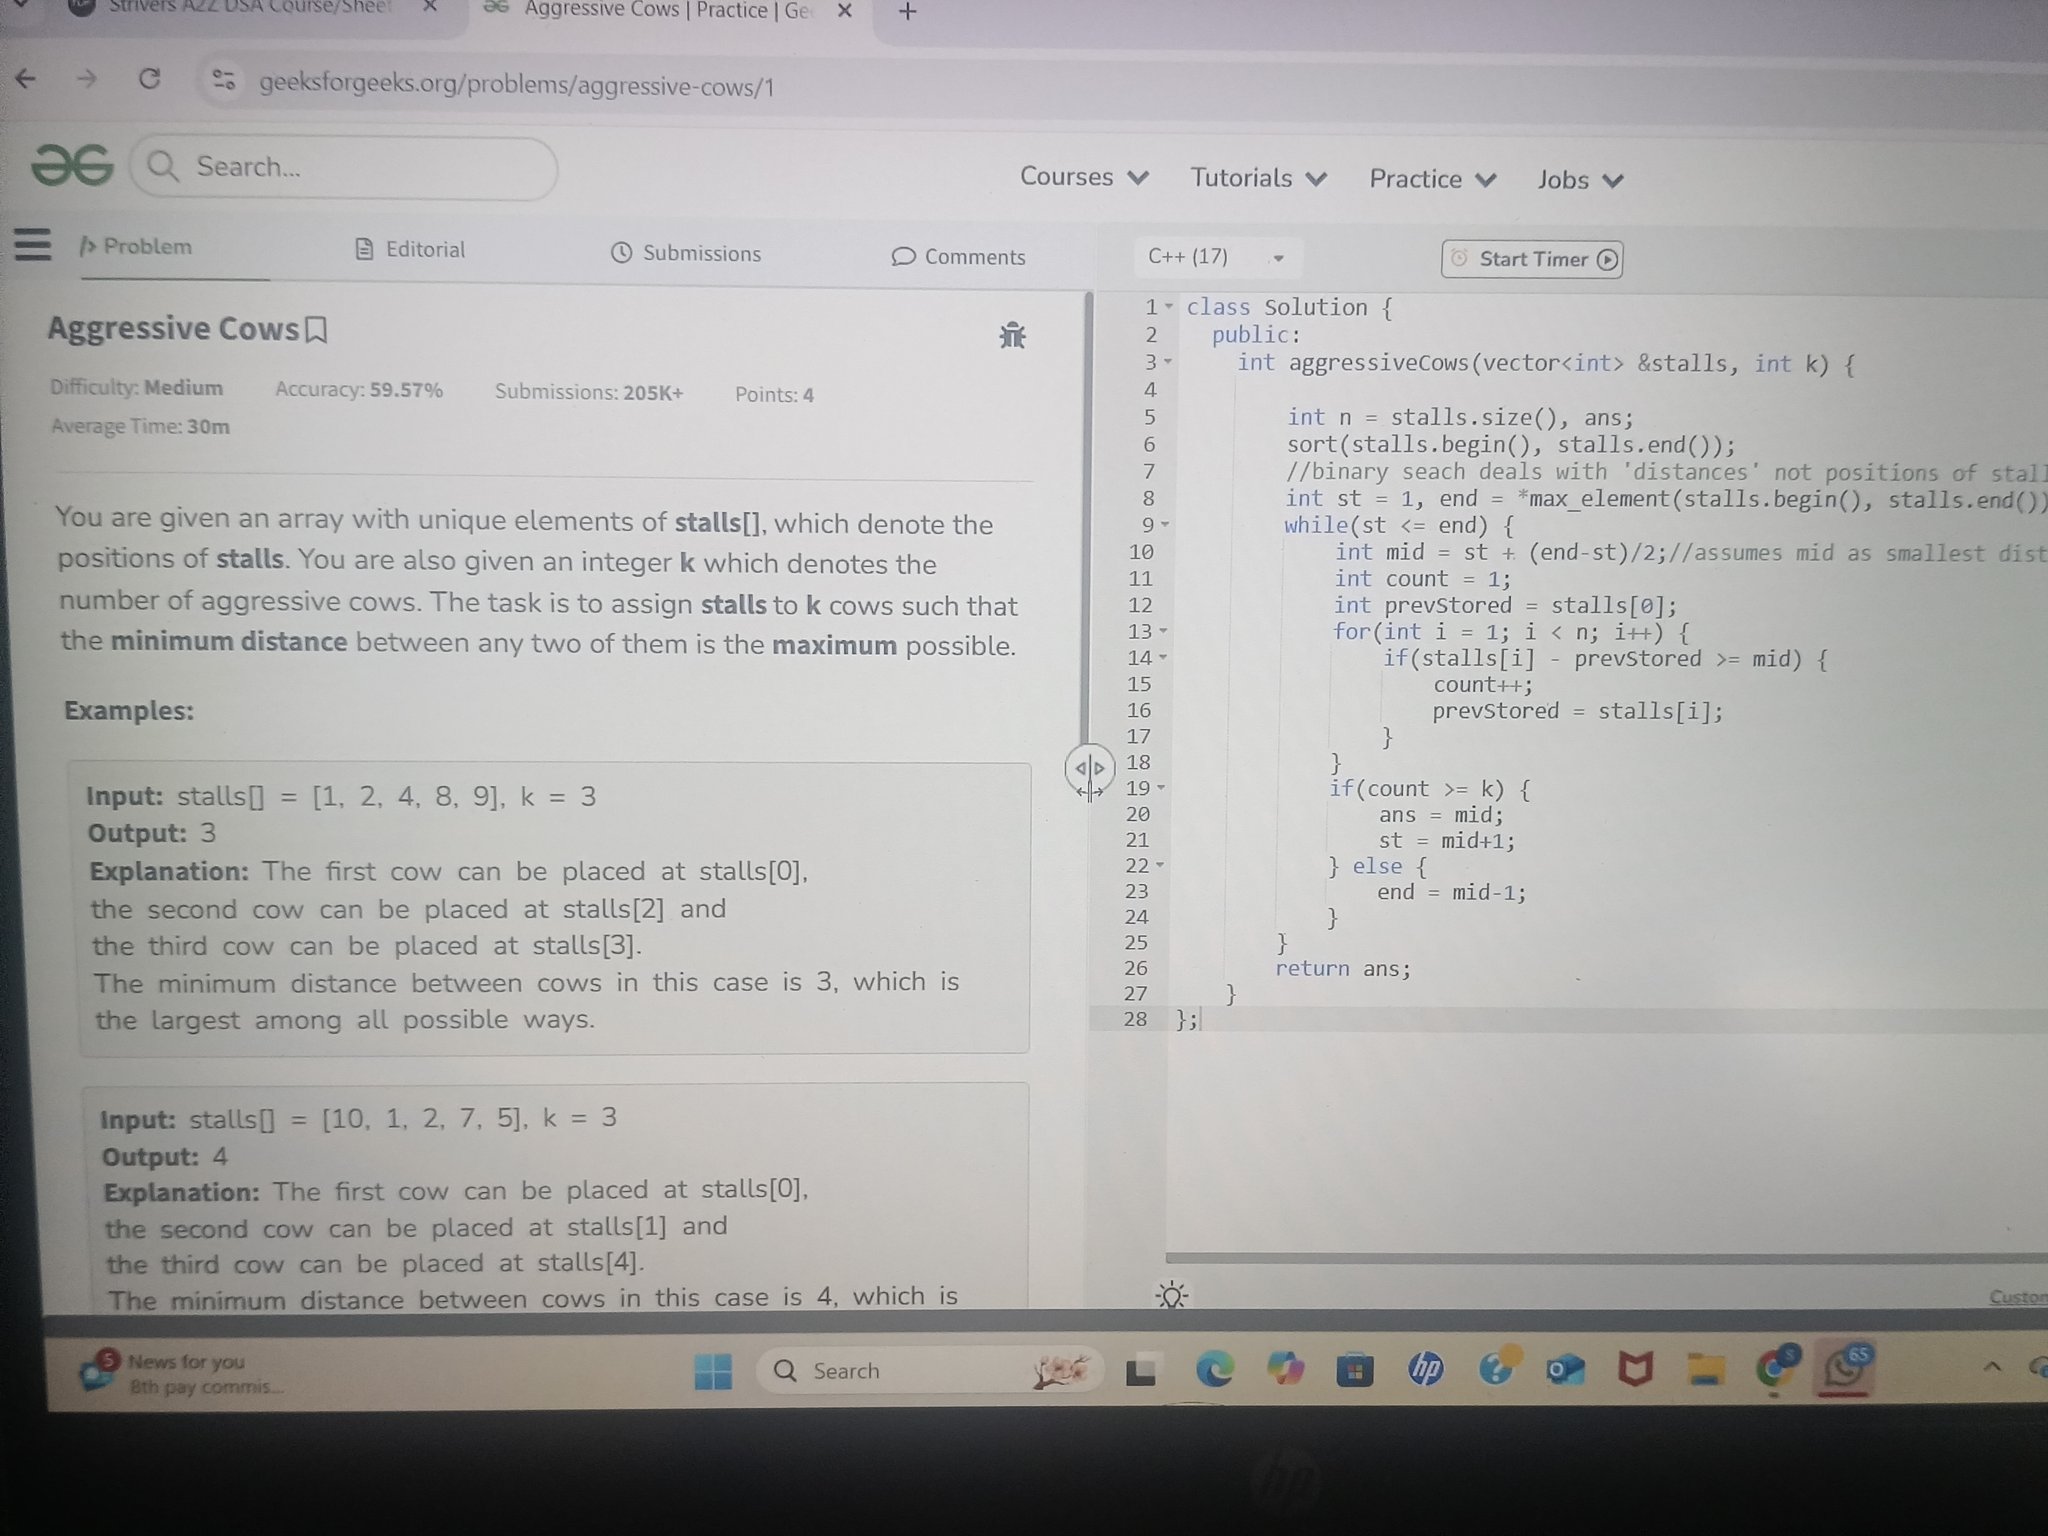This screenshot has height=1536, width=2048.
Task: Click the Windows Start button
Action: point(713,1371)
